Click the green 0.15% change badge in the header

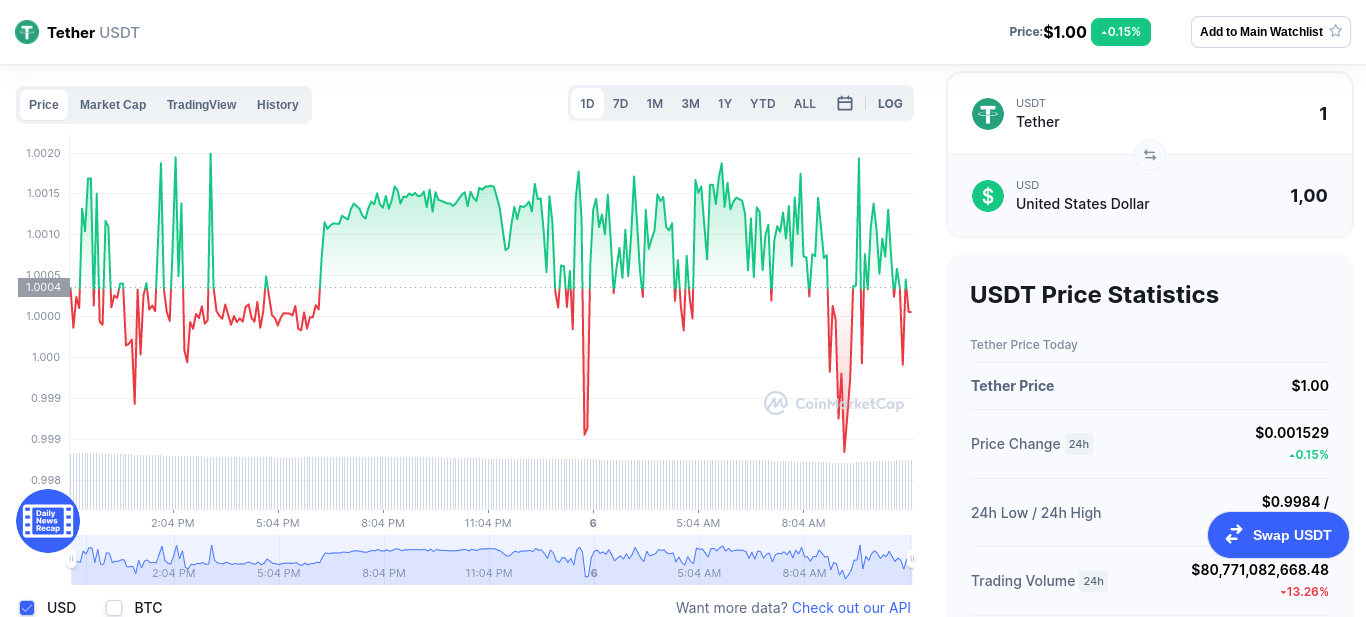pyautogui.click(x=1121, y=32)
